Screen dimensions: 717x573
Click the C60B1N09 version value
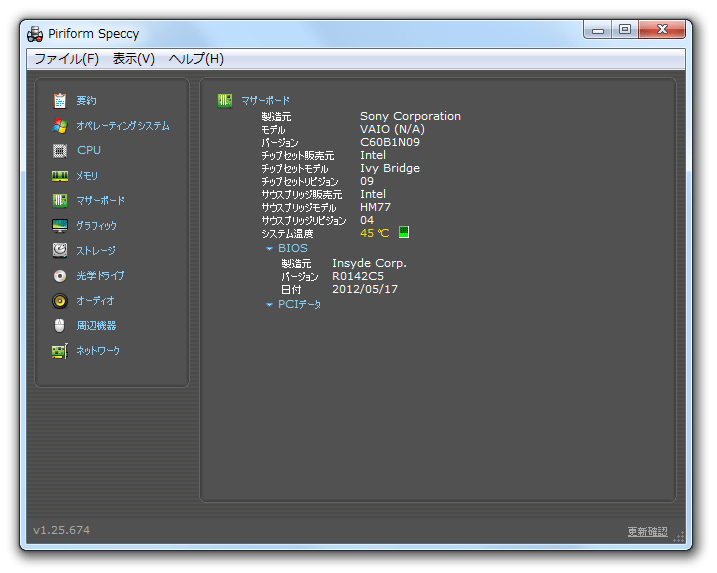click(390, 142)
